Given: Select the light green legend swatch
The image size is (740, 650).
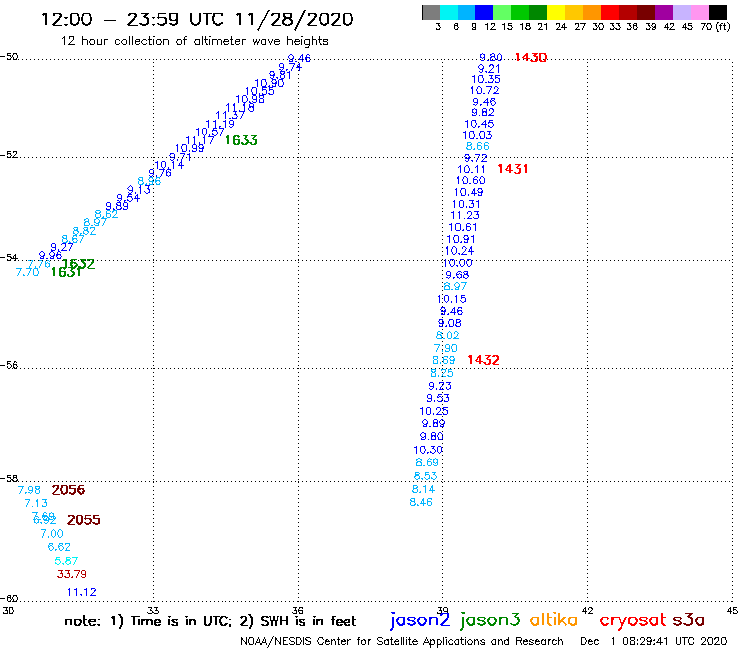Looking at the screenshot, I should tap(502, 12).
